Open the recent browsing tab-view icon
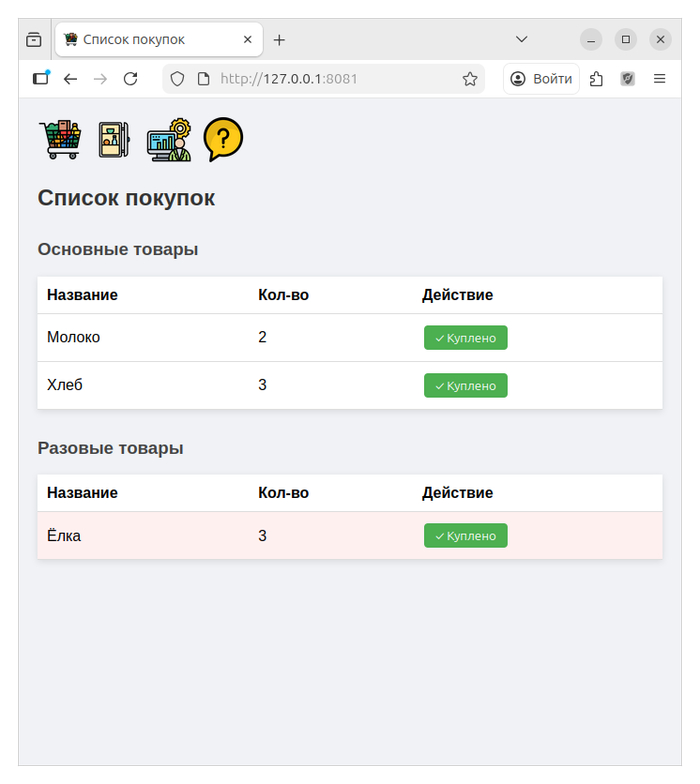 [34, 40]
